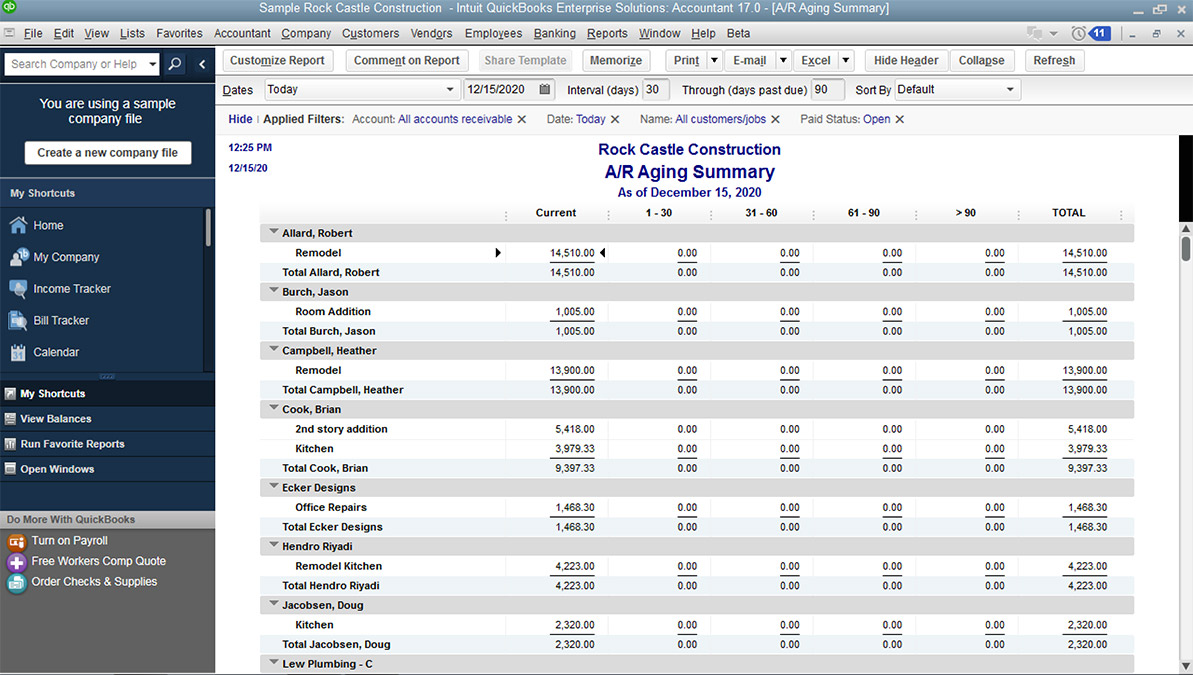
Task: Open the Reports menu
Action: [x=607, y=33]
